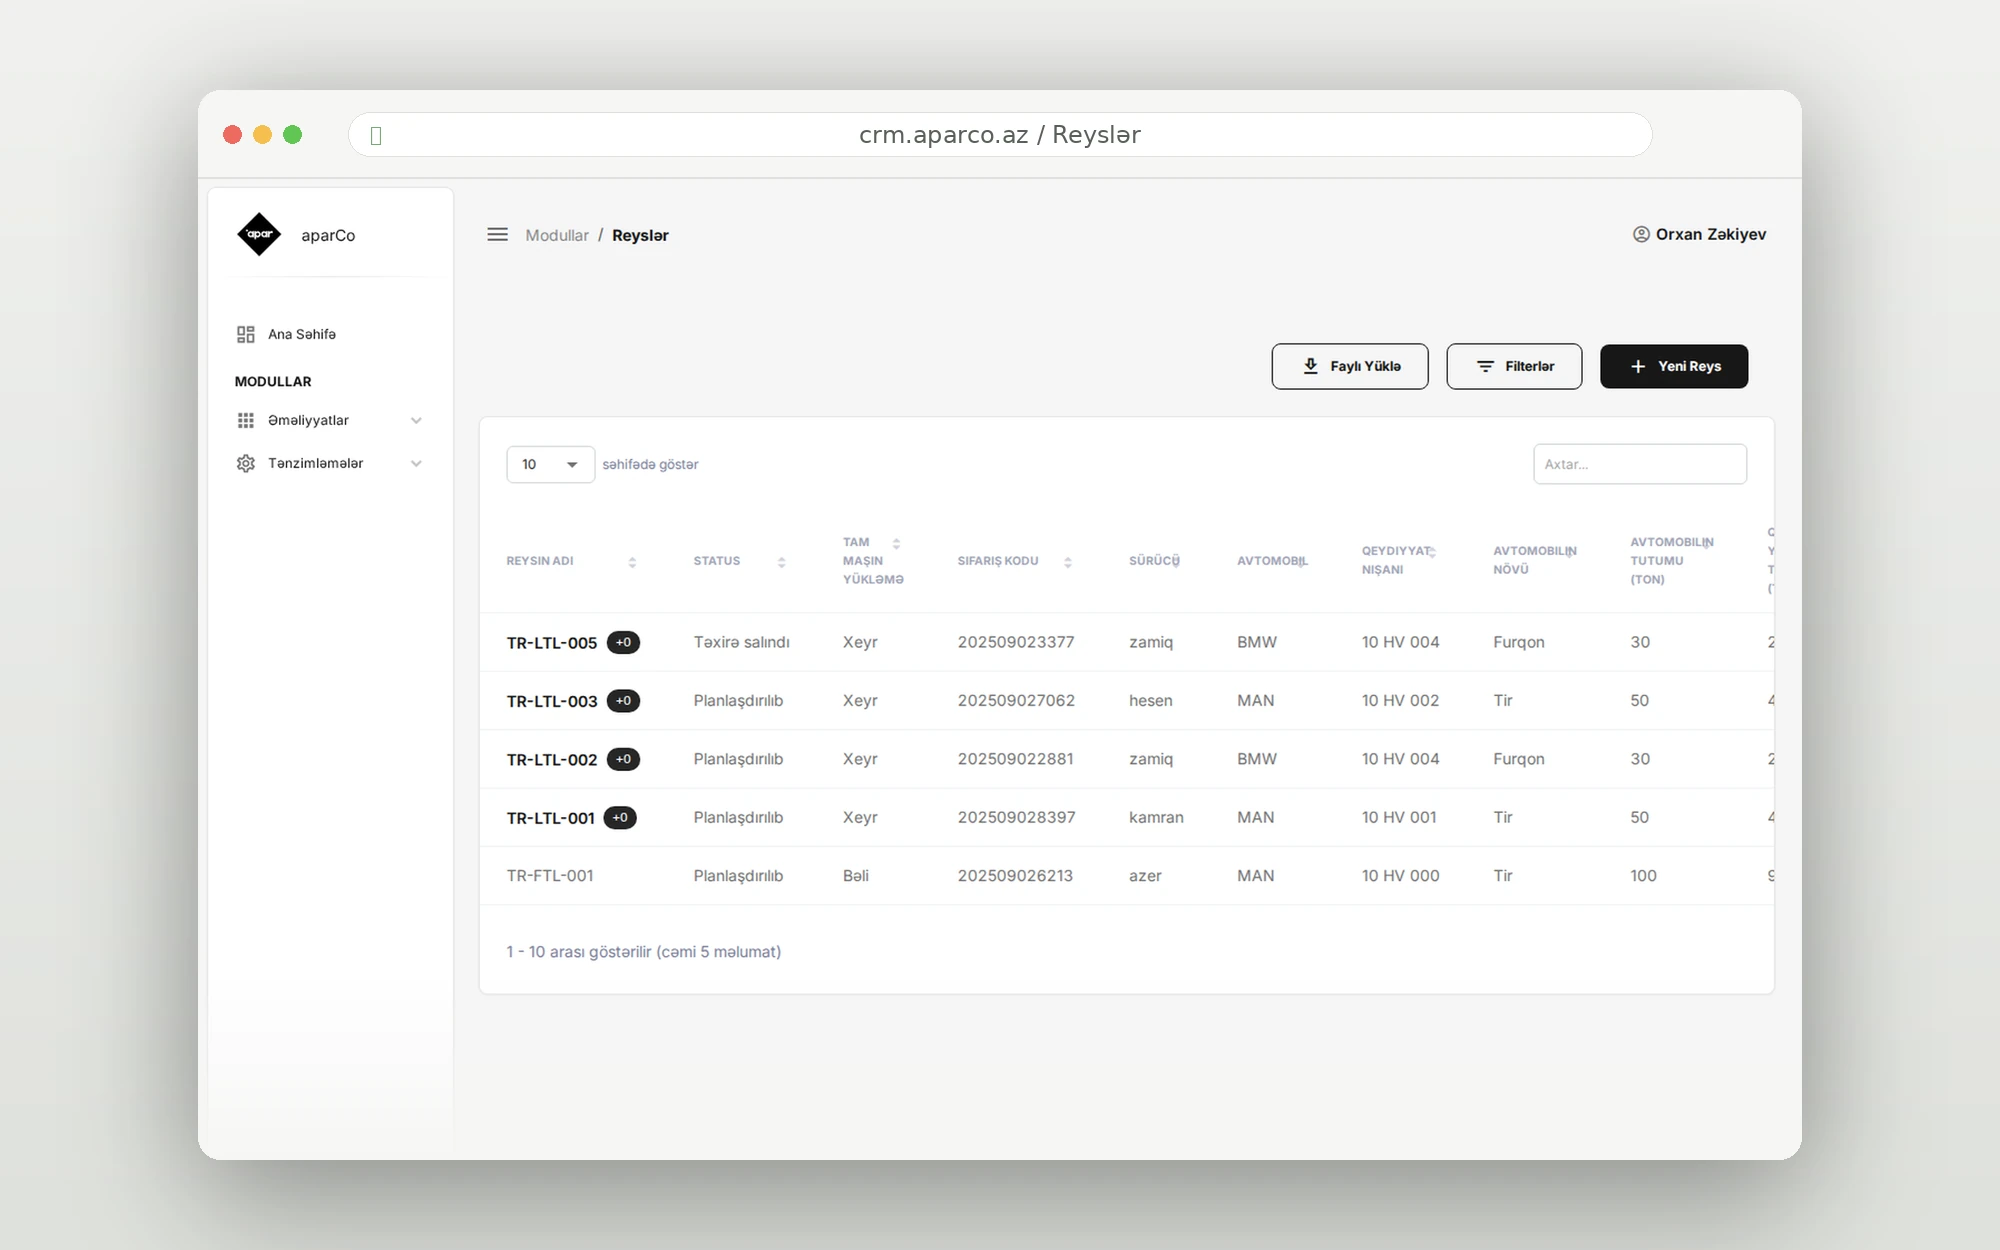Click the Sürücü column header

[x=1154, y=561]
